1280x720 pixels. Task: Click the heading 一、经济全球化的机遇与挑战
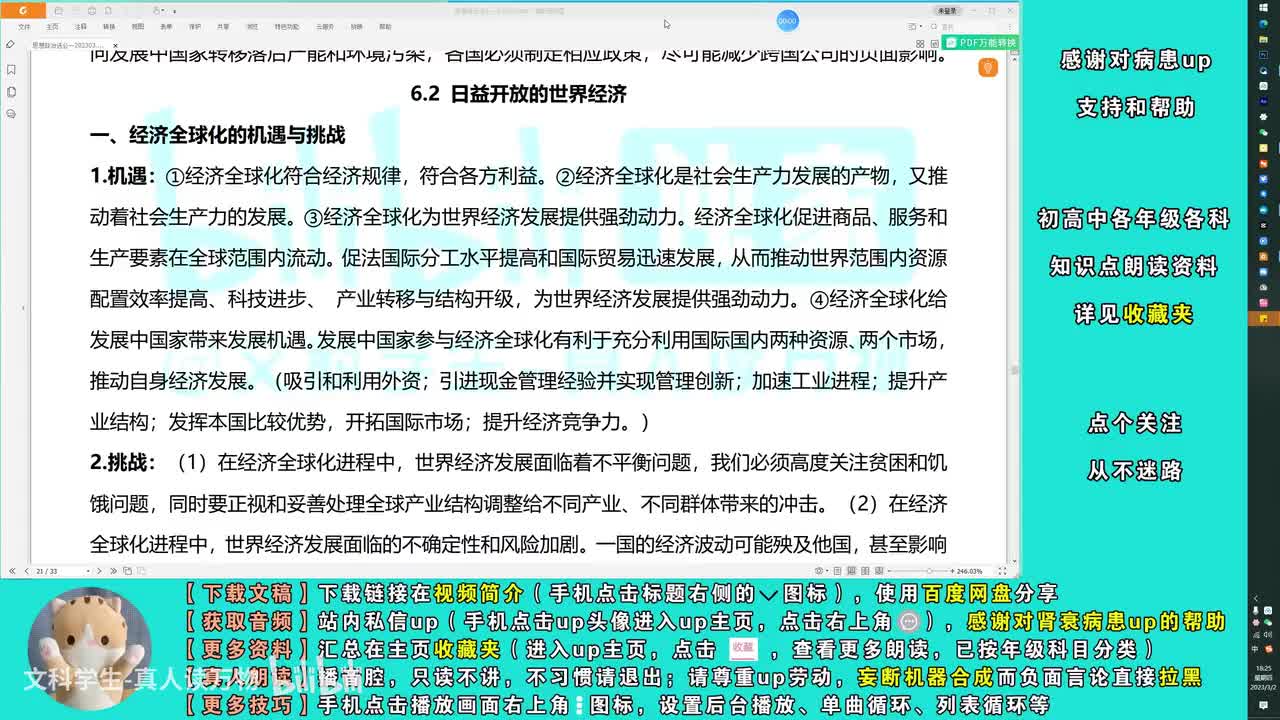[217, 135]
